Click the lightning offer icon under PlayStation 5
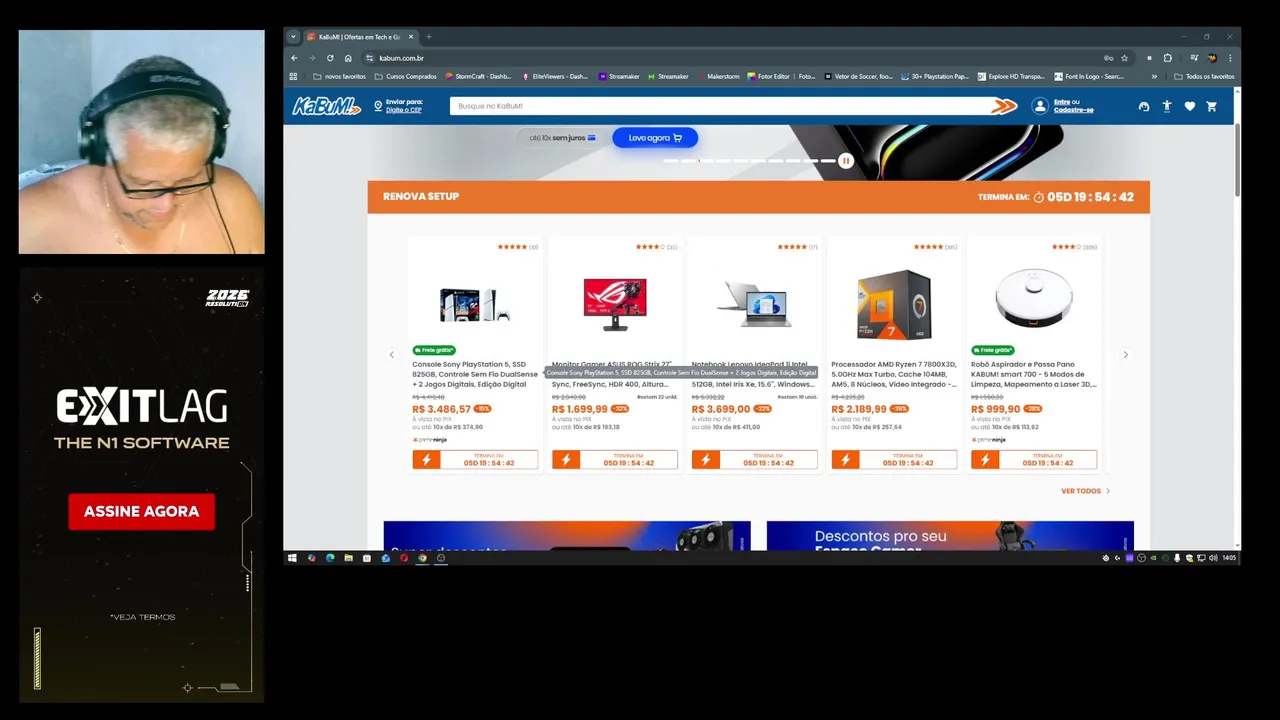This screenshot has width=1280, height=720. pyautogui.click(x=426, y=460)
